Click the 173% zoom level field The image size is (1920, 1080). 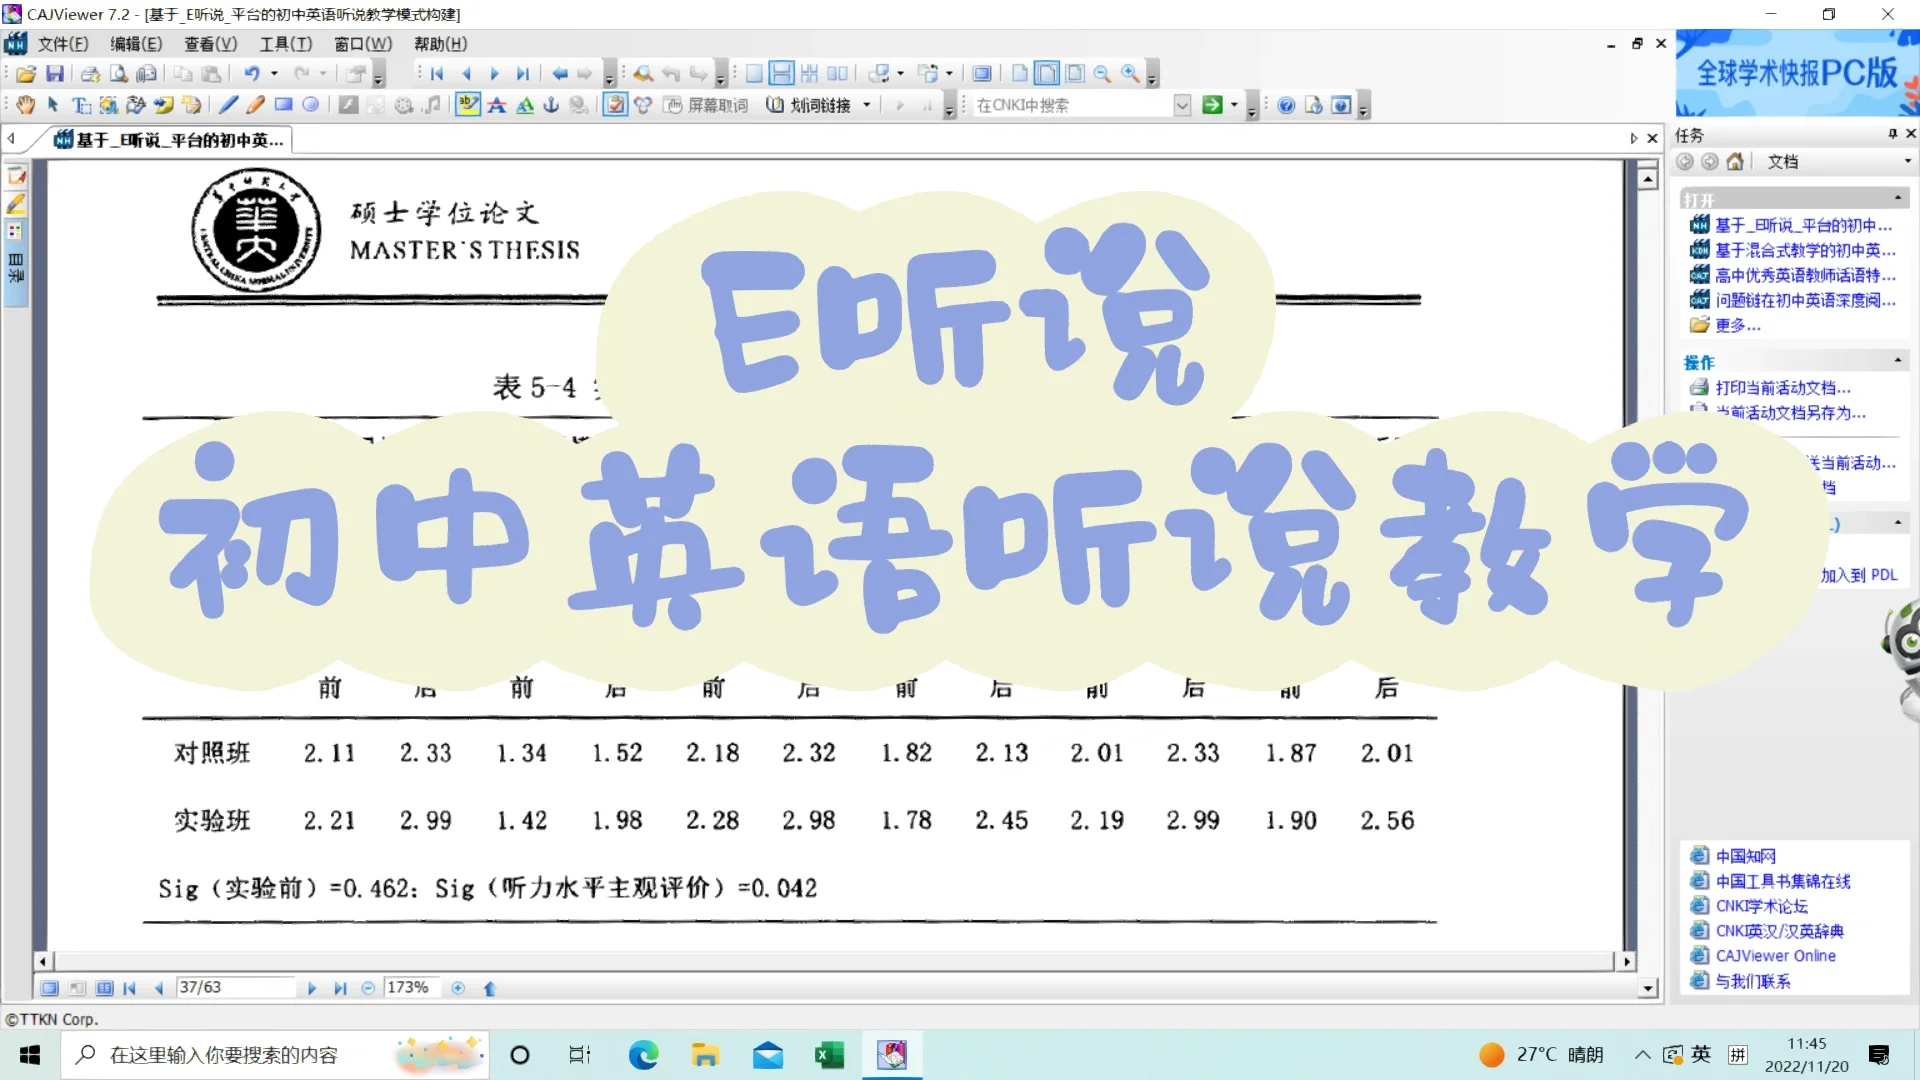414,988
